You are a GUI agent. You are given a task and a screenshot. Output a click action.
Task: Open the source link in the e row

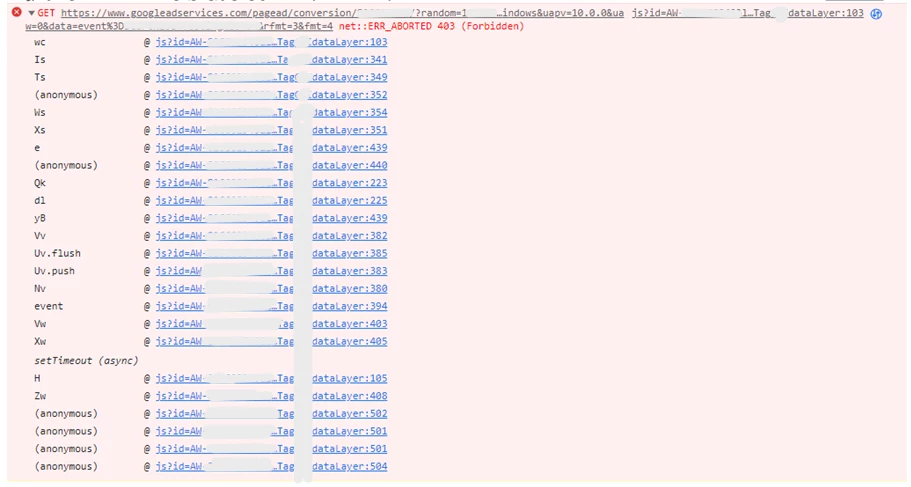[271, 148]
